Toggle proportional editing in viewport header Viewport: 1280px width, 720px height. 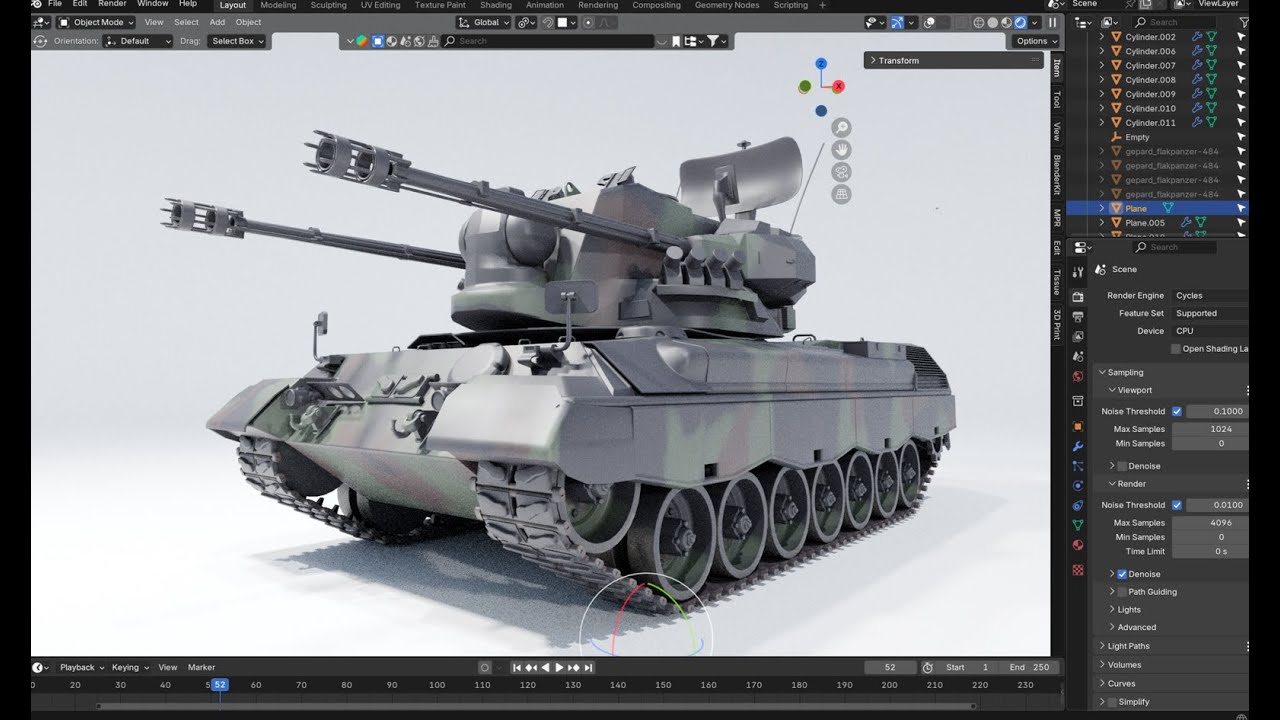(x=587, y=22)
